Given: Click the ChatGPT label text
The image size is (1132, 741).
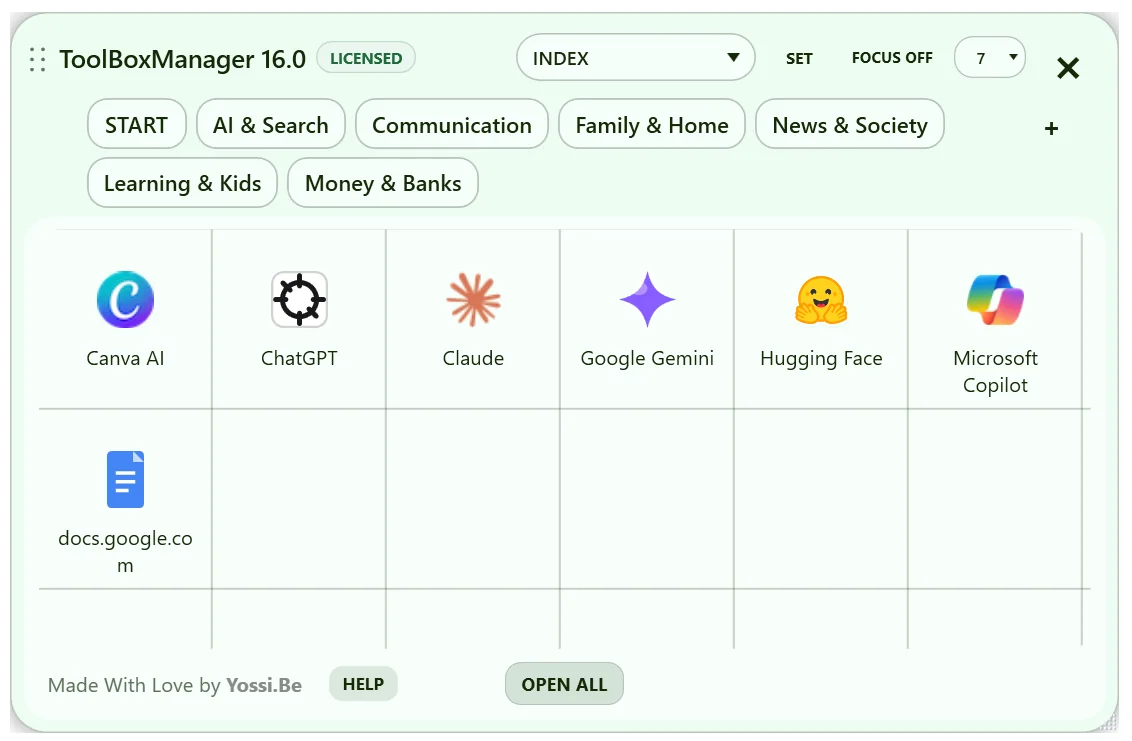Looking at the screenshot, I should tap(299, 358).
